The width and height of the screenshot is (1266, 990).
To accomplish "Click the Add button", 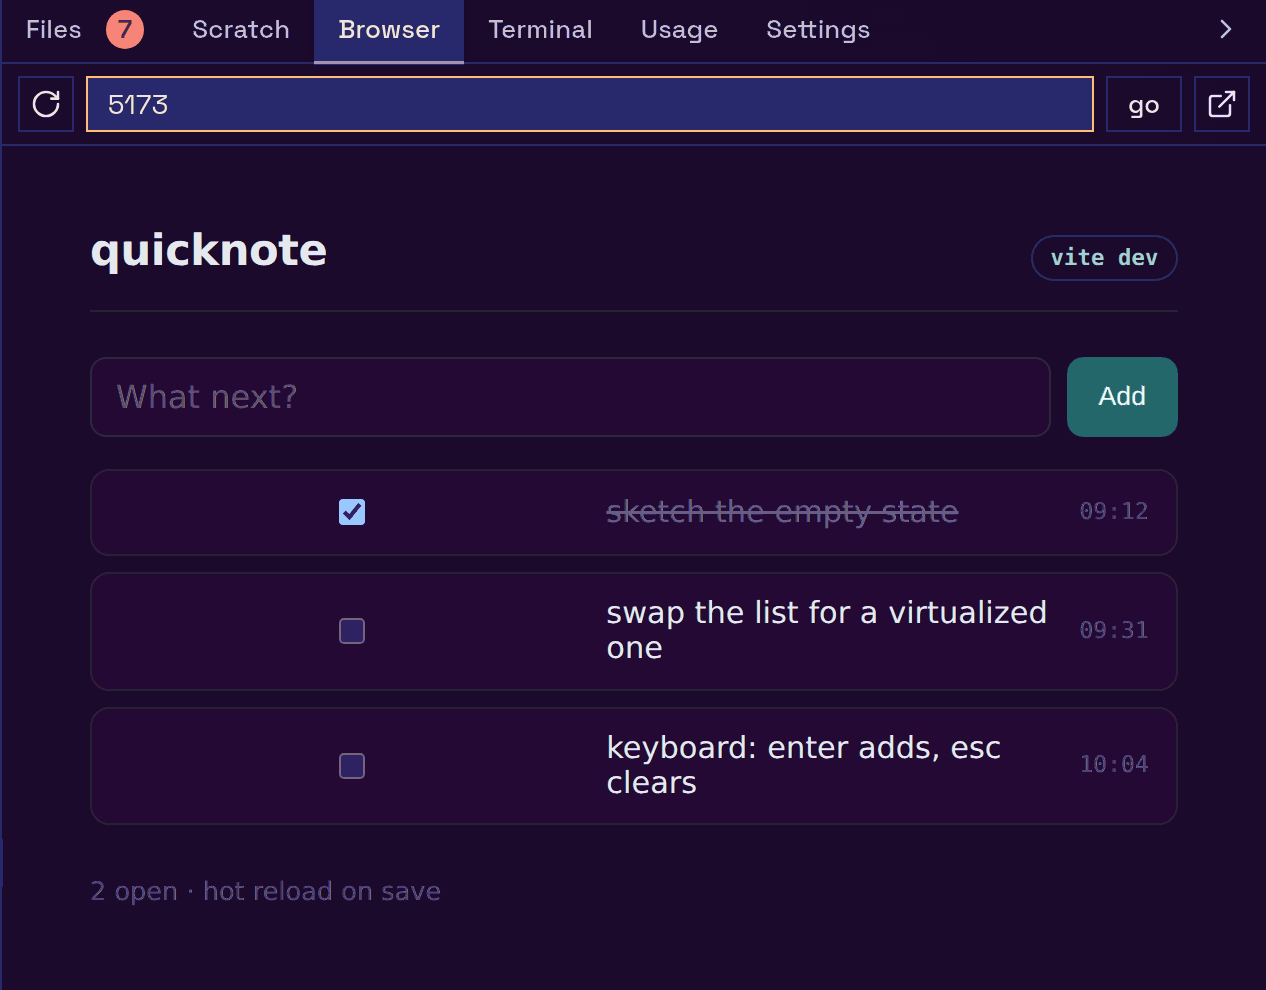I will [1122, 397].
